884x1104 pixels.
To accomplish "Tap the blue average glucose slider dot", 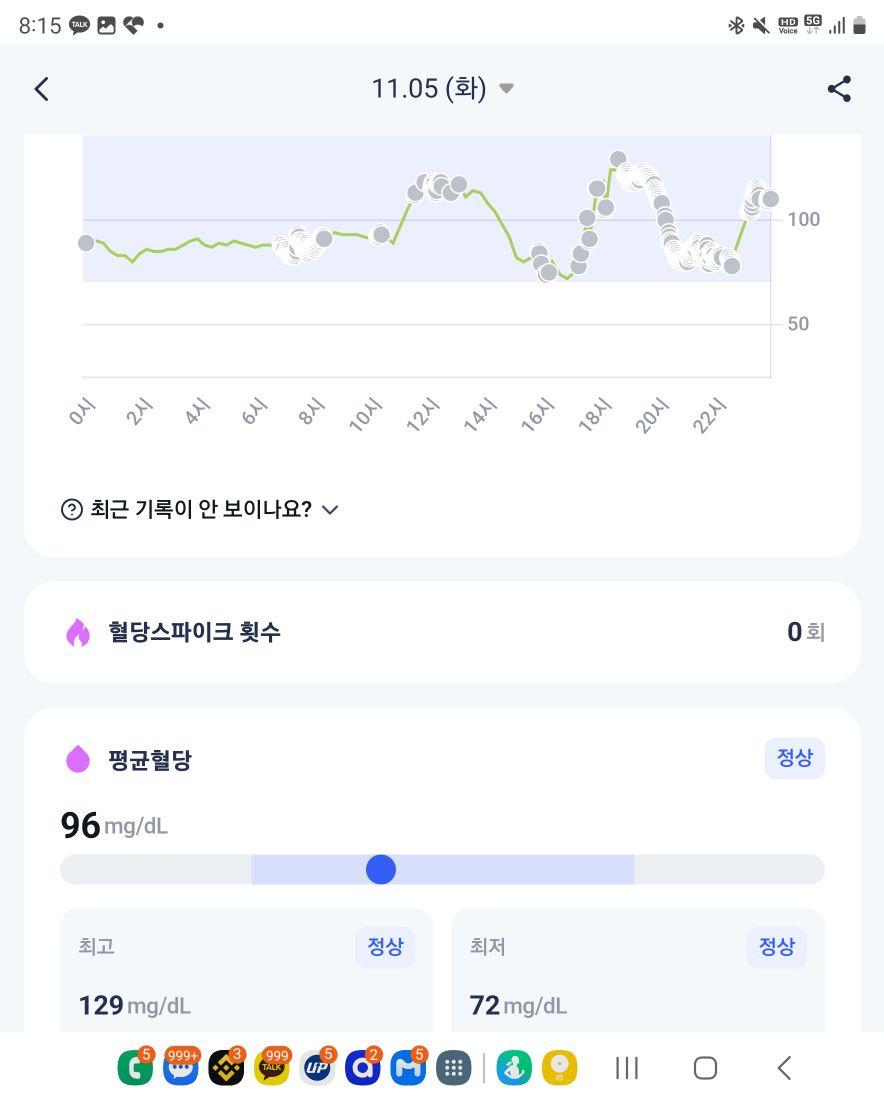I will click(381, 870).
